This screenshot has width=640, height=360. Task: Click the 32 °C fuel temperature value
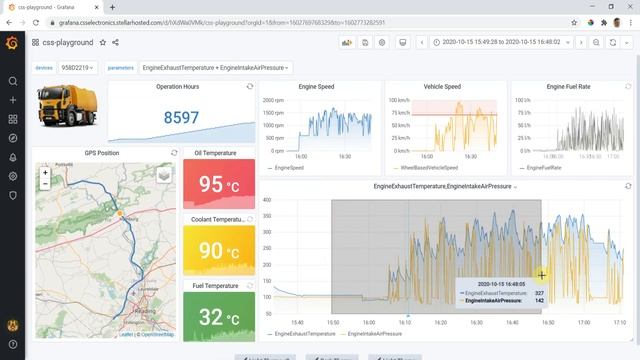pos(219,317)
